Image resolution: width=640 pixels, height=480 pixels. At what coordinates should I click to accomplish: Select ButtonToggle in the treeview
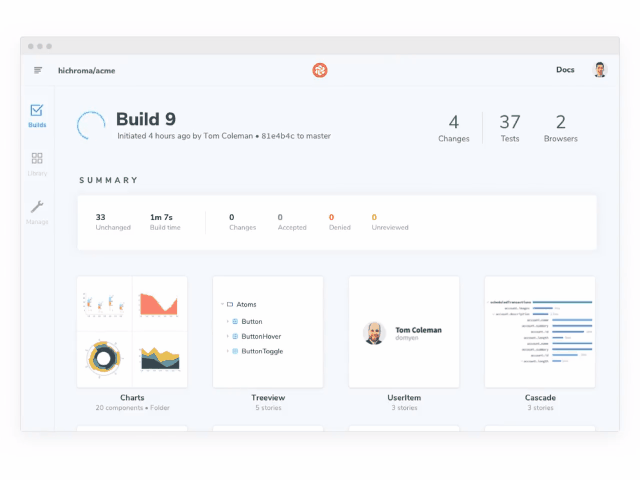pyautogui.click(x=263, y=351)
